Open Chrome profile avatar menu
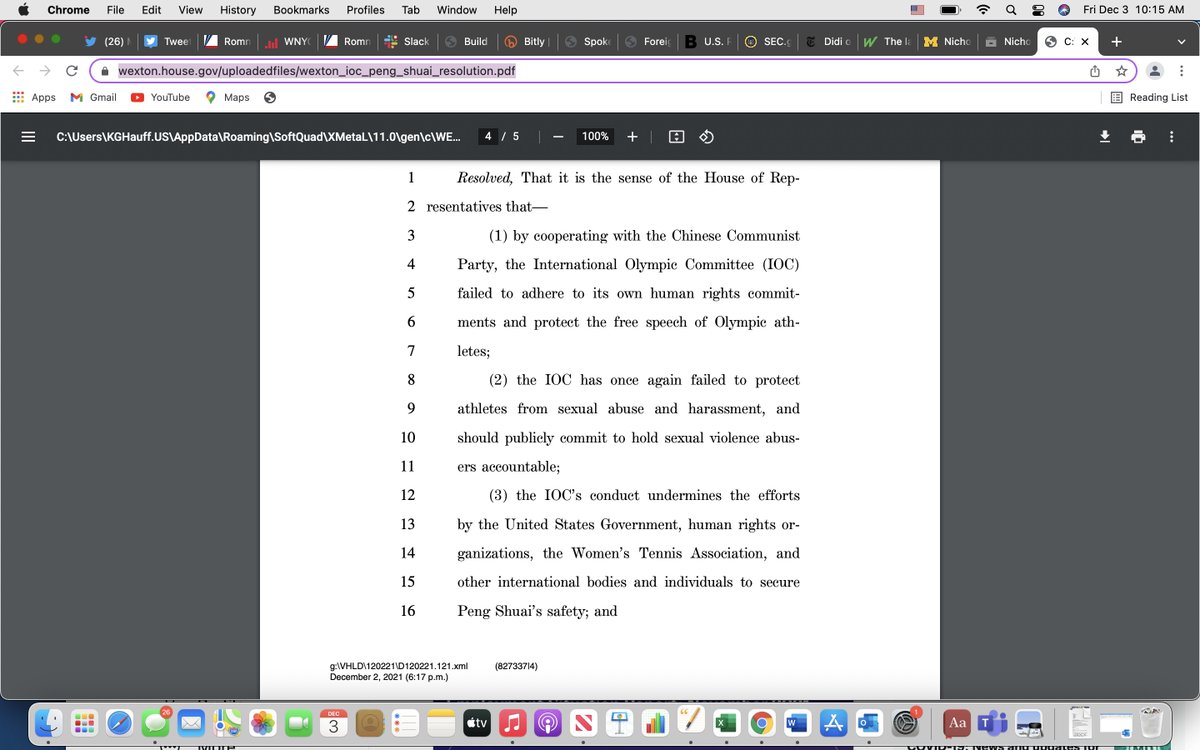Viewport: 1200px width, 750px height. coord(1156,71)
